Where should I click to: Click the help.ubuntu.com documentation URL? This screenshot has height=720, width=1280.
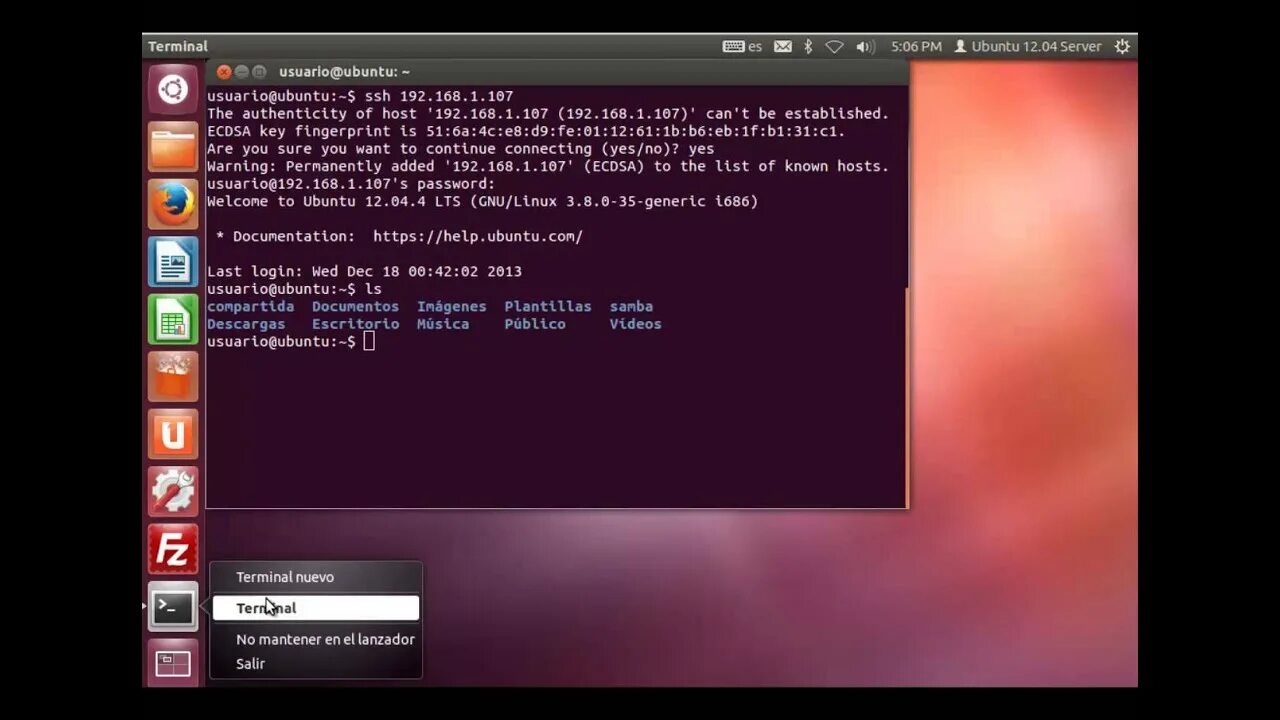[x=478, y=237]
